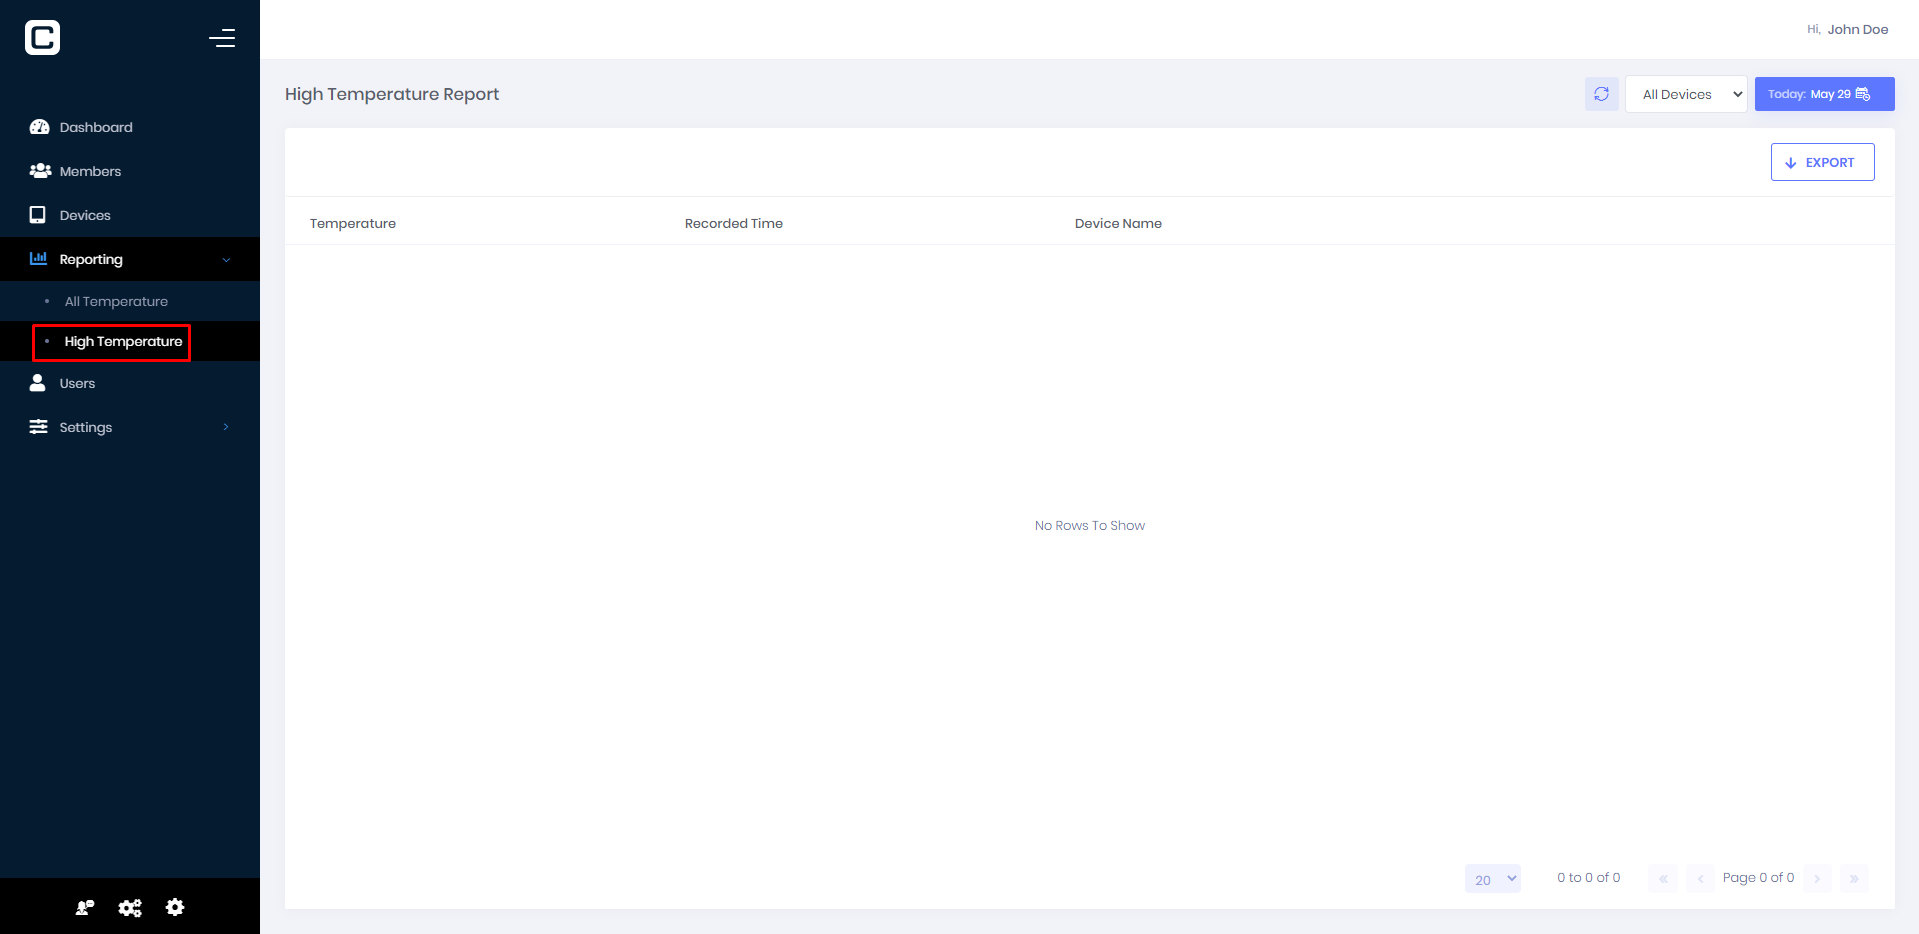Click the C logo at top left
This screenshot has width=1919, height=934.
pos(42,37)
